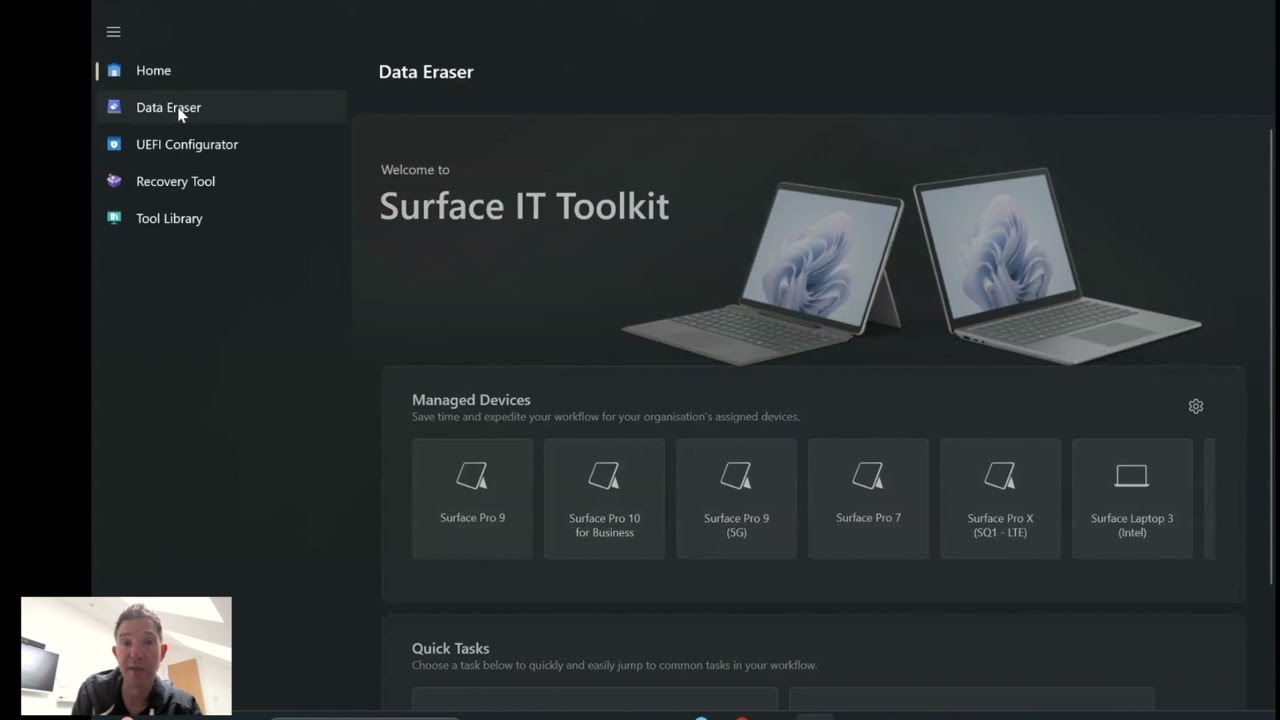Open the Home menu item
1280x720 pixels.
click(222, 70)
